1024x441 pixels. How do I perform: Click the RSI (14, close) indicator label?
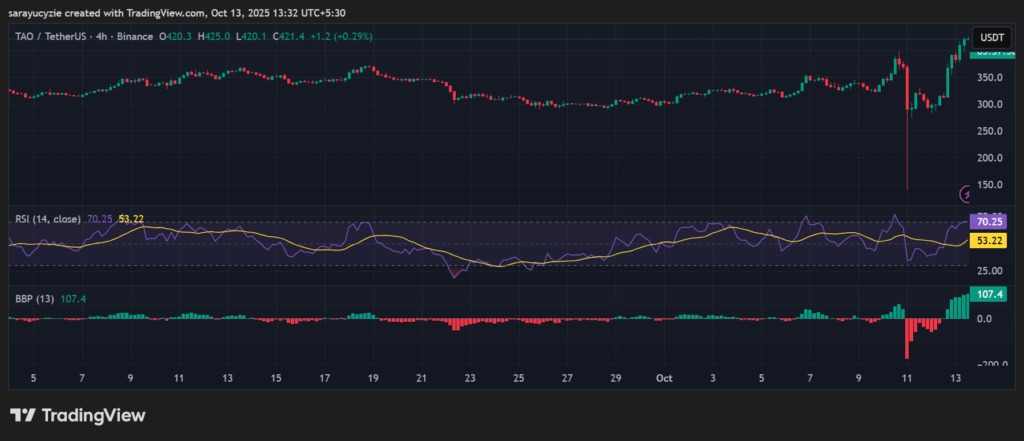tap(47, 218)
